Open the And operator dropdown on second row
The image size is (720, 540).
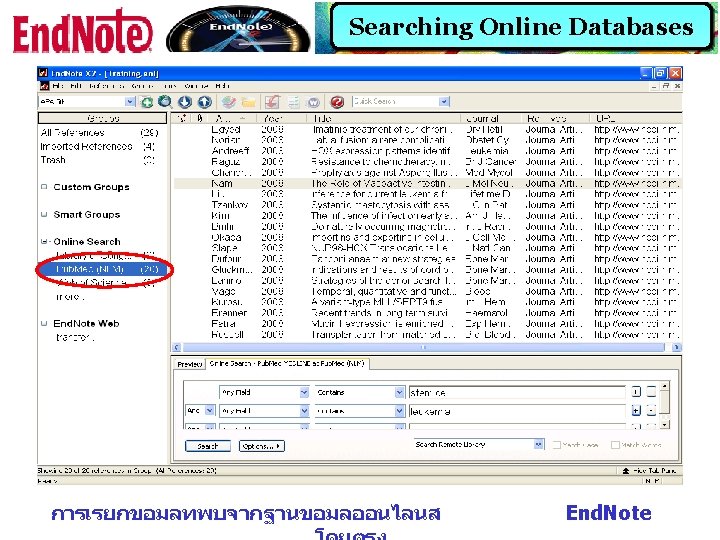(209, 411)
